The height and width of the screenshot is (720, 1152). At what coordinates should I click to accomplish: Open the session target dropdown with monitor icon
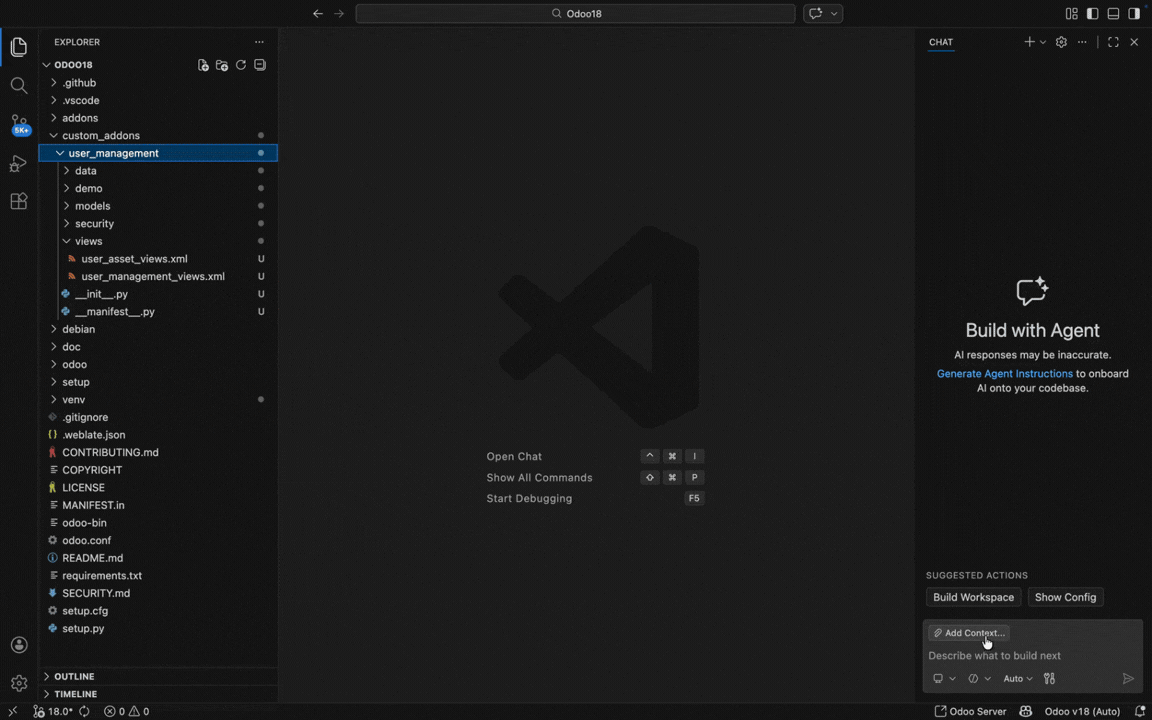click(x=944, y=678)
